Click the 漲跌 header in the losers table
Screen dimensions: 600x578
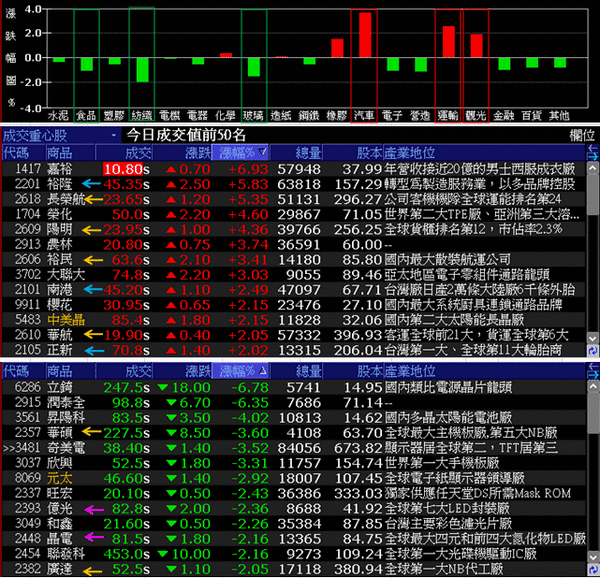pyautogui.click(x=182, y=371)
